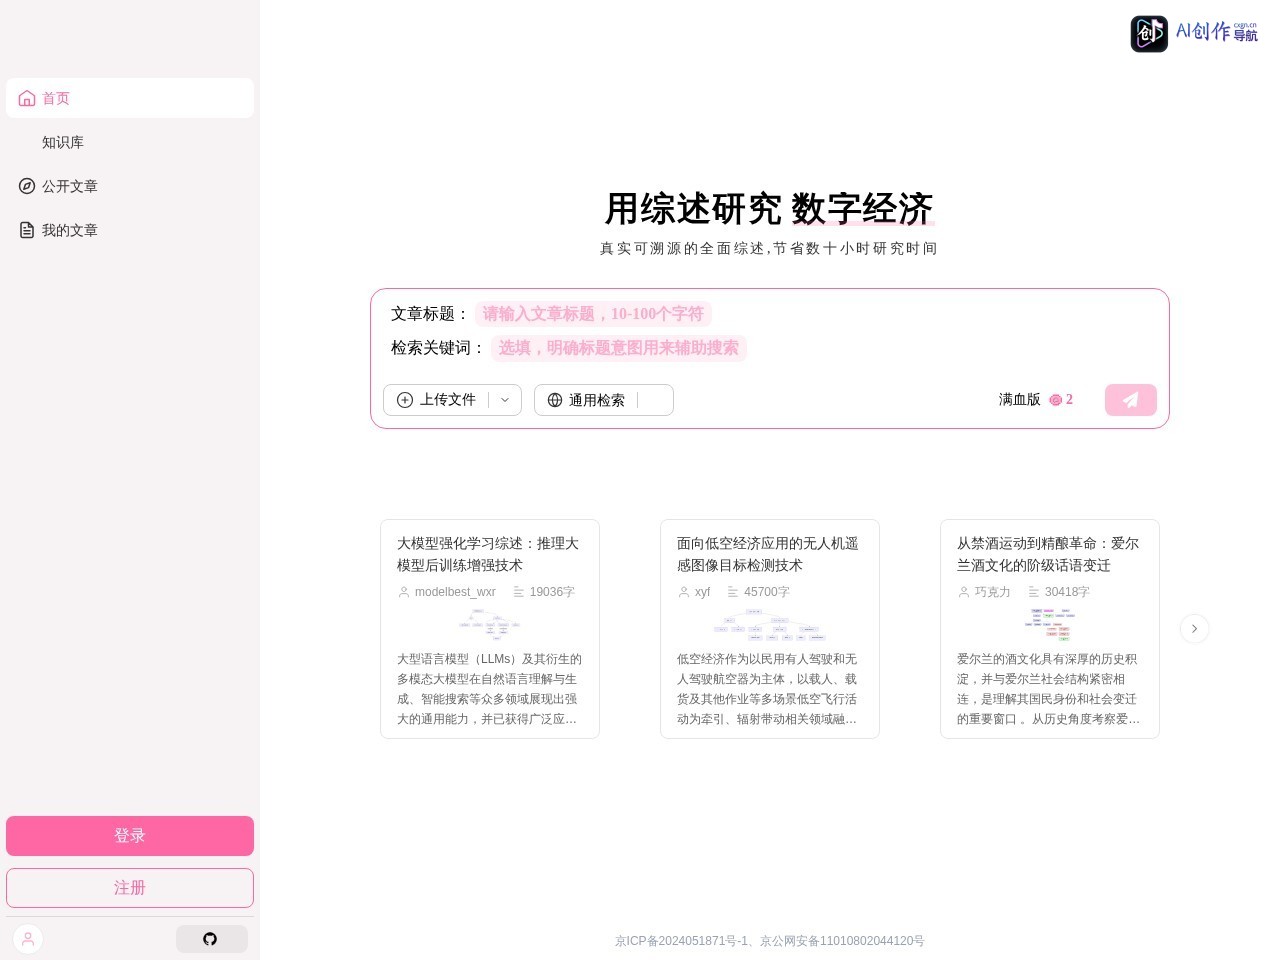1280x960 pixels.
Task: Click the text-lines icon beside 30418字
Action: point(1034,592)
